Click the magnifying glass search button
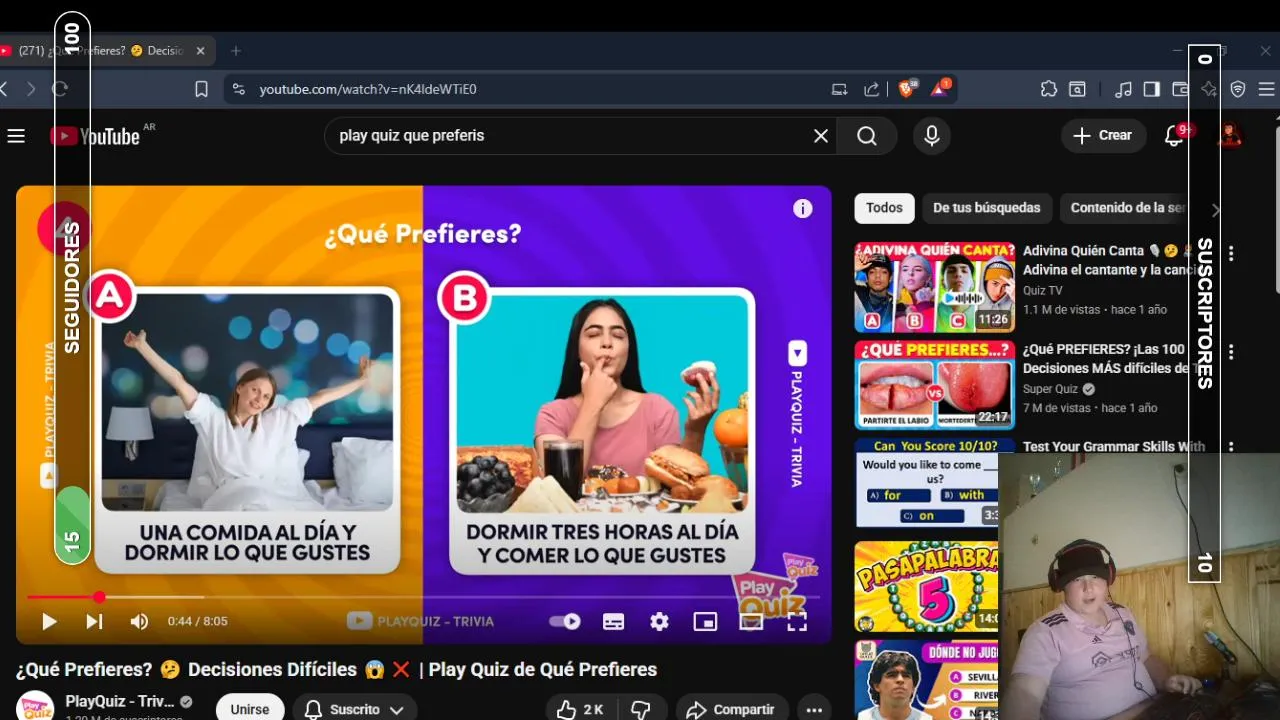 (x=867, y=136)
